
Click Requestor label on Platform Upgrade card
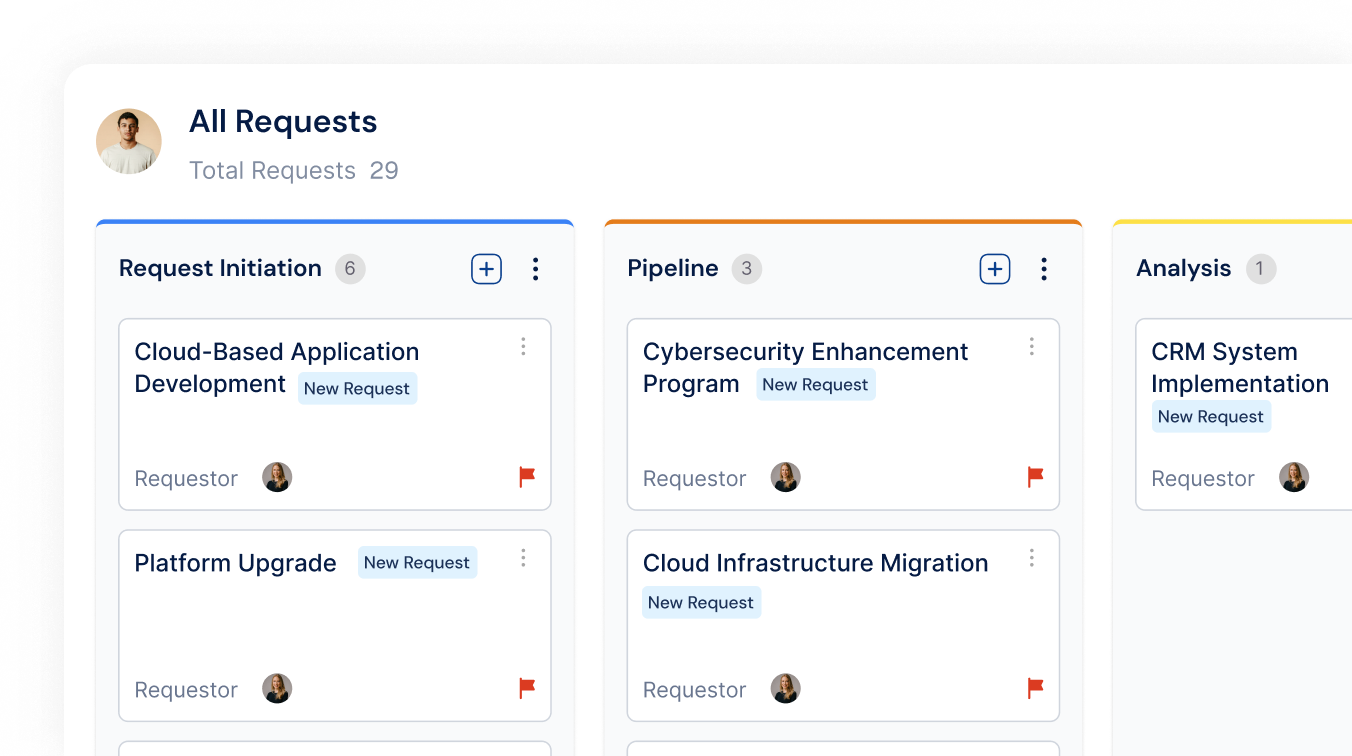click(186, 690)
